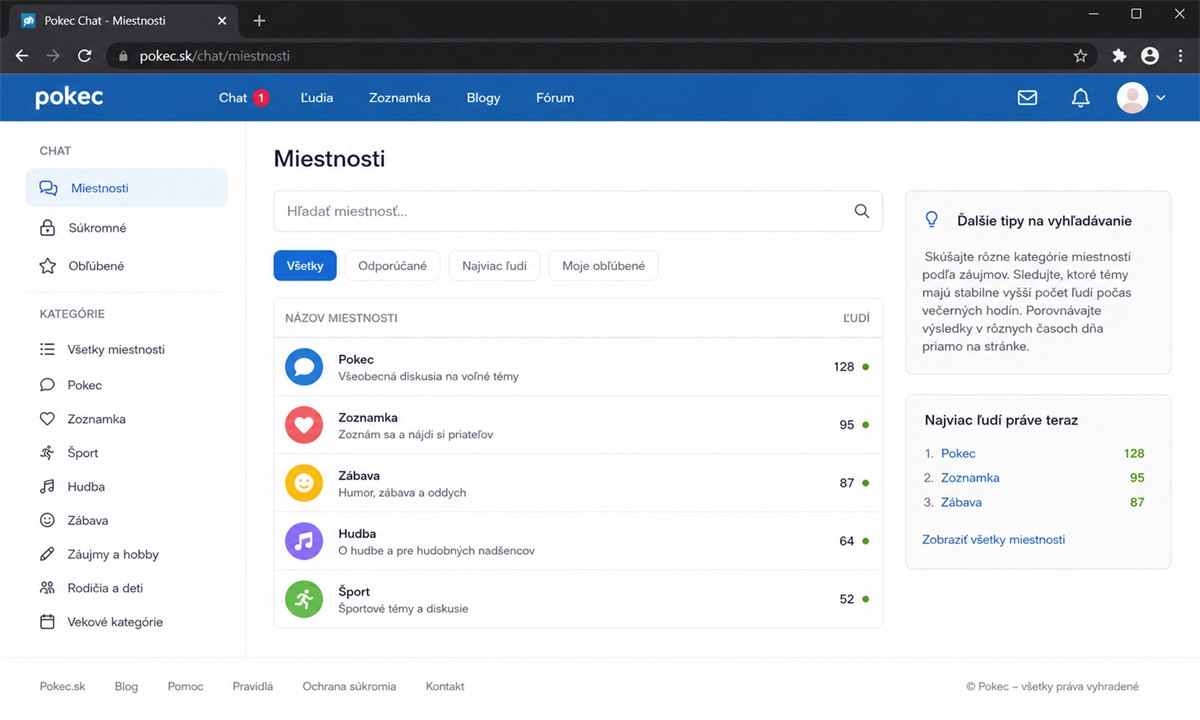
Task: Open the browser profile icon
Action: click(1150, 56)
